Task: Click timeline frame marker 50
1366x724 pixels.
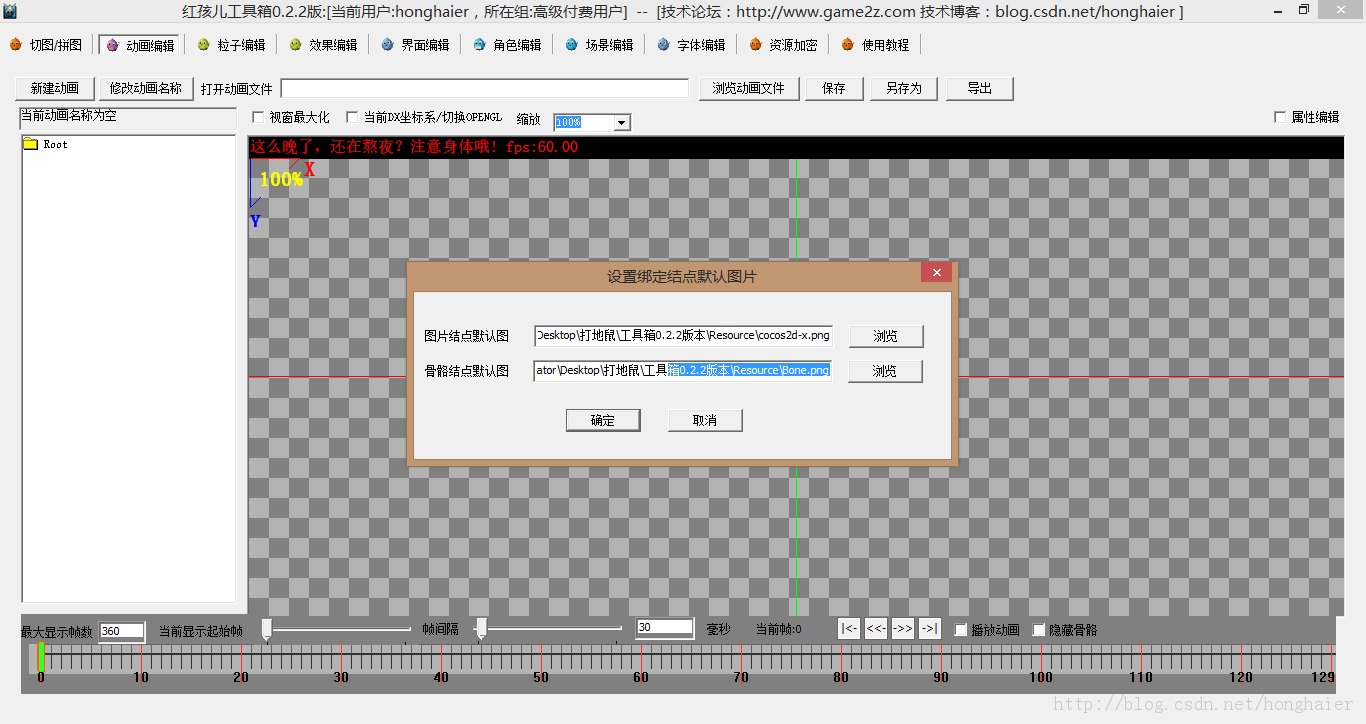Action: pyautogui.click(x=541, y=677)
